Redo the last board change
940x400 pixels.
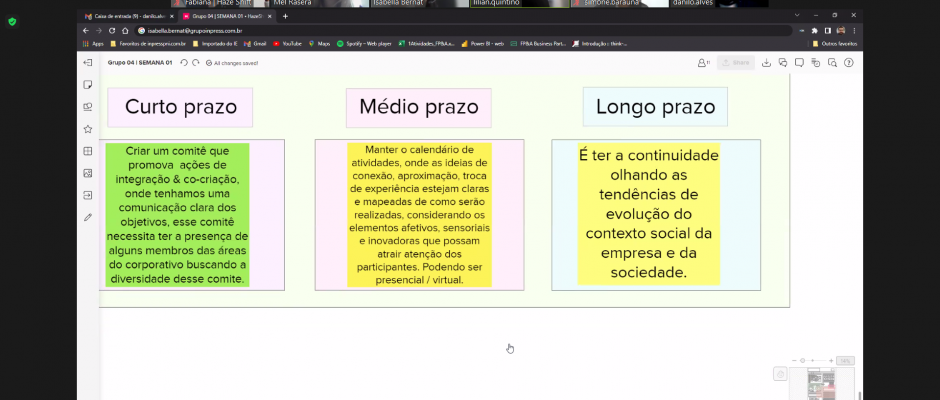point(195,62)
